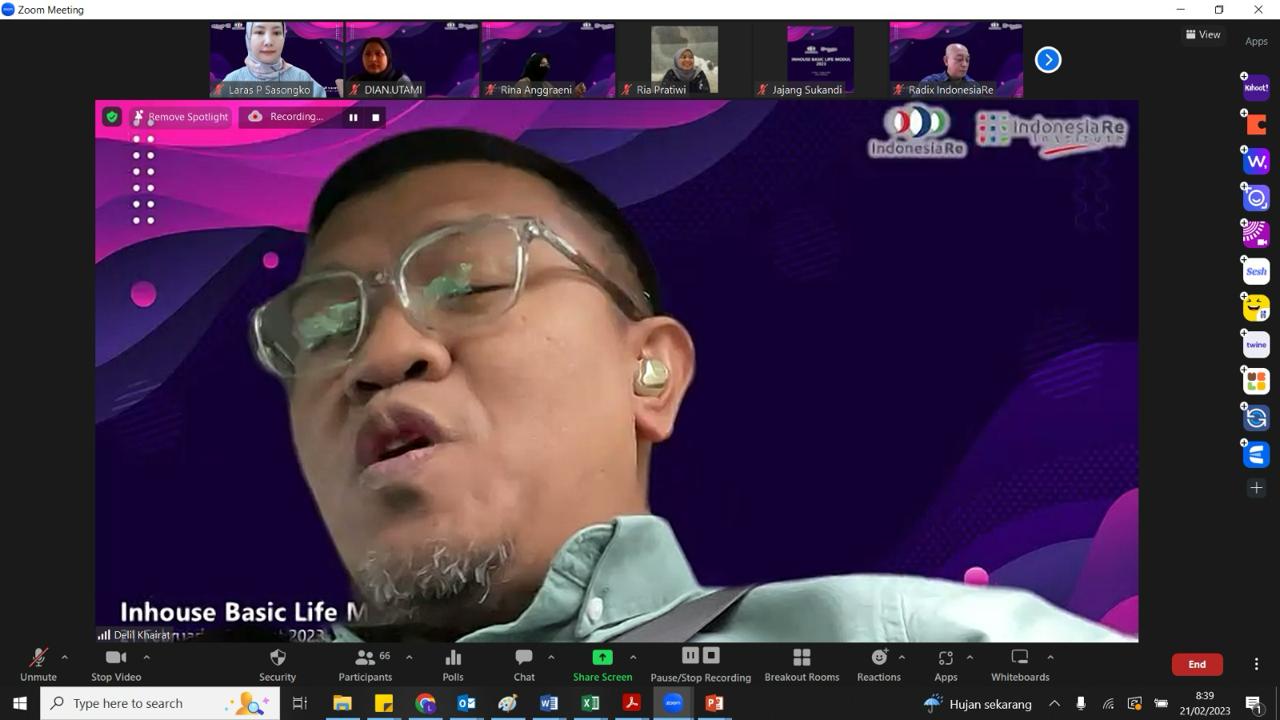Open the Polls panel
The image size is (1280, 720).
tap(453, 665)
